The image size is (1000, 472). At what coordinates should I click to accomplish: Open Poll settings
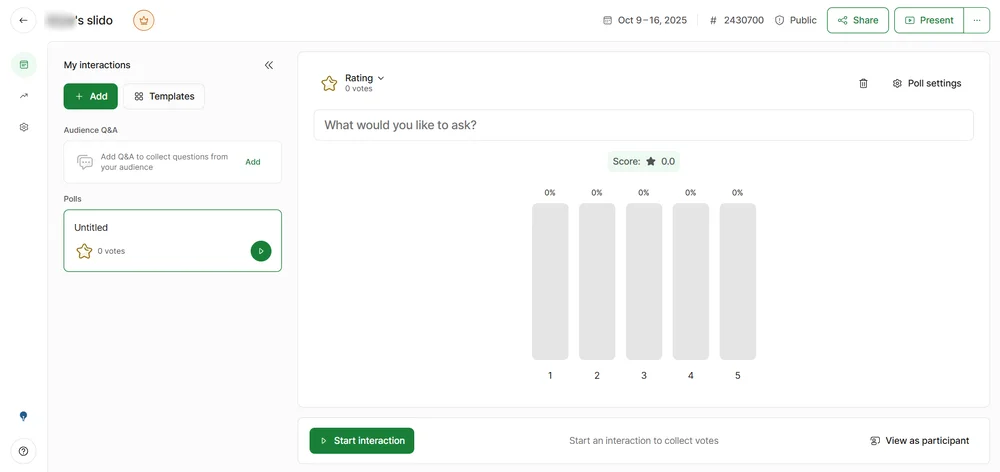point(927,84)
